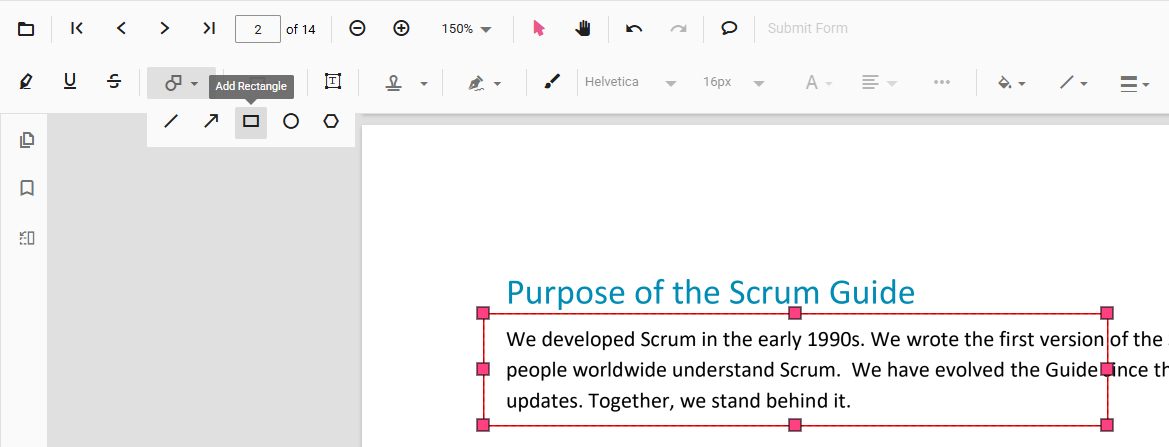Expand the fill color picker

coord(1012,83)
